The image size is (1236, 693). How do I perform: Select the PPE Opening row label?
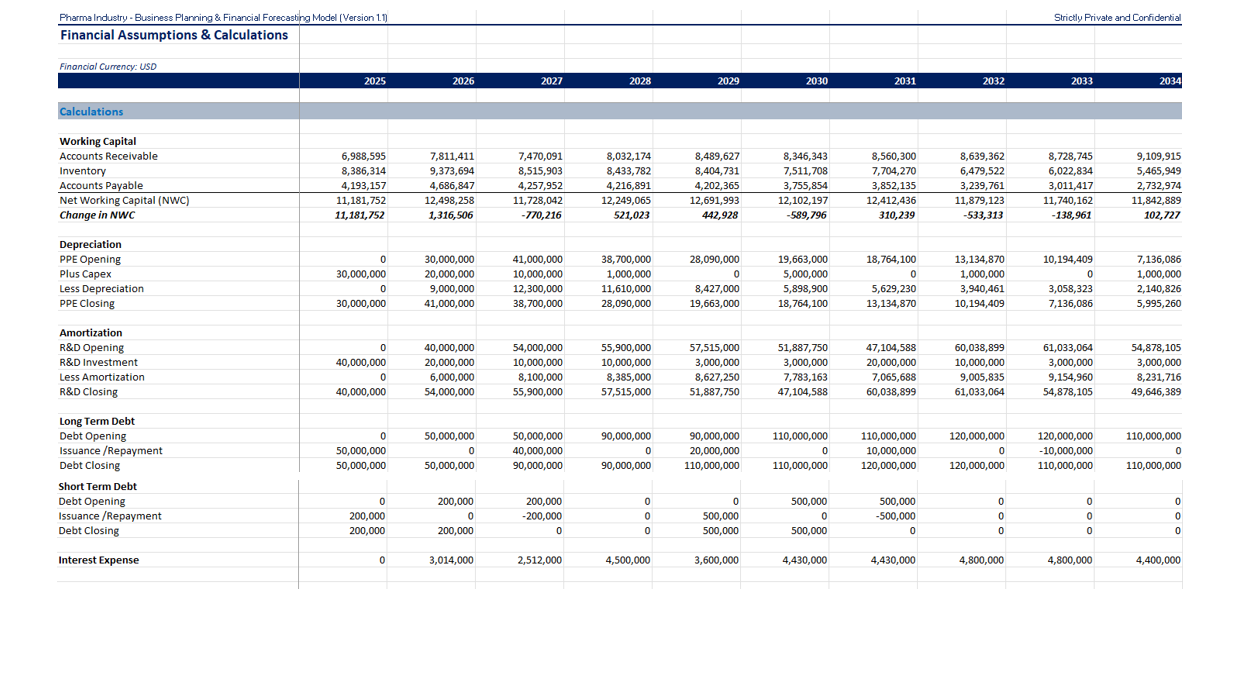point(92,259)
